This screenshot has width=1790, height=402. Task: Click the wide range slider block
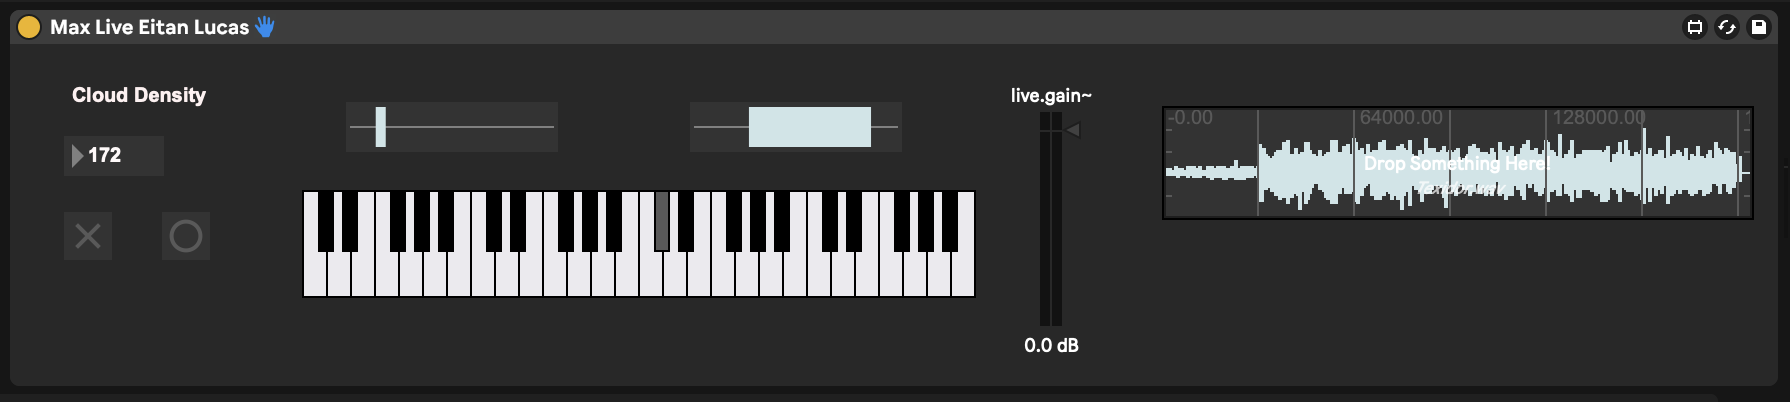809,127
